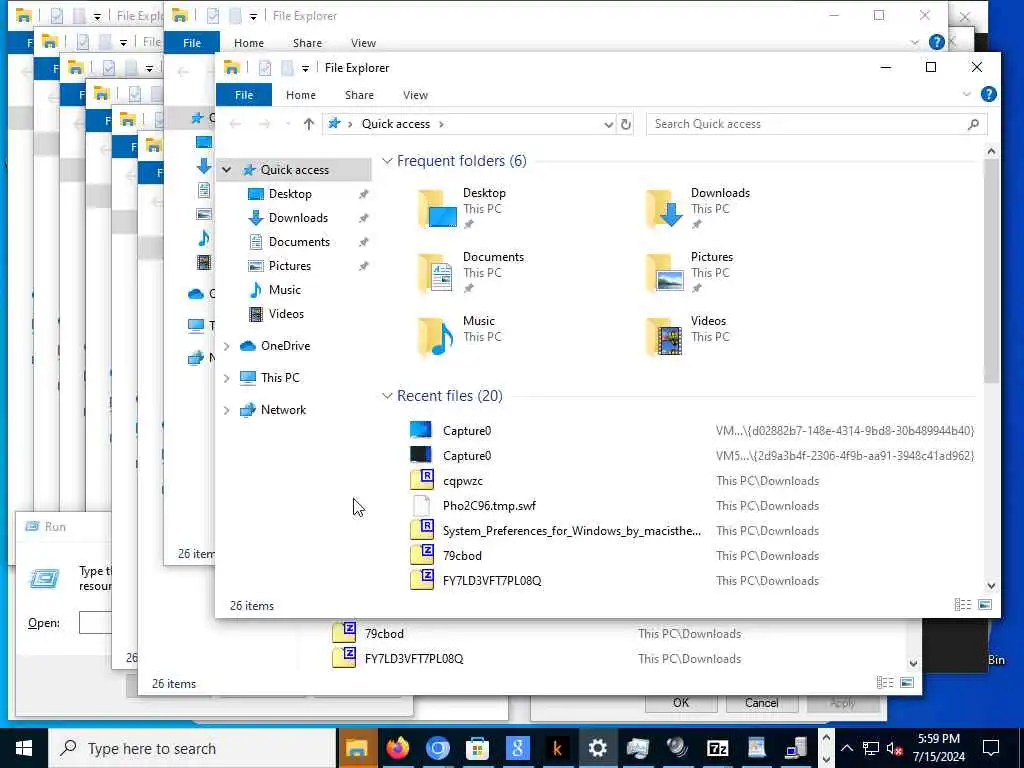The height and width of the screenshot is (768, 1024).
Task: Click the Open input field in the Run dialog
Action: pos(95,622)
